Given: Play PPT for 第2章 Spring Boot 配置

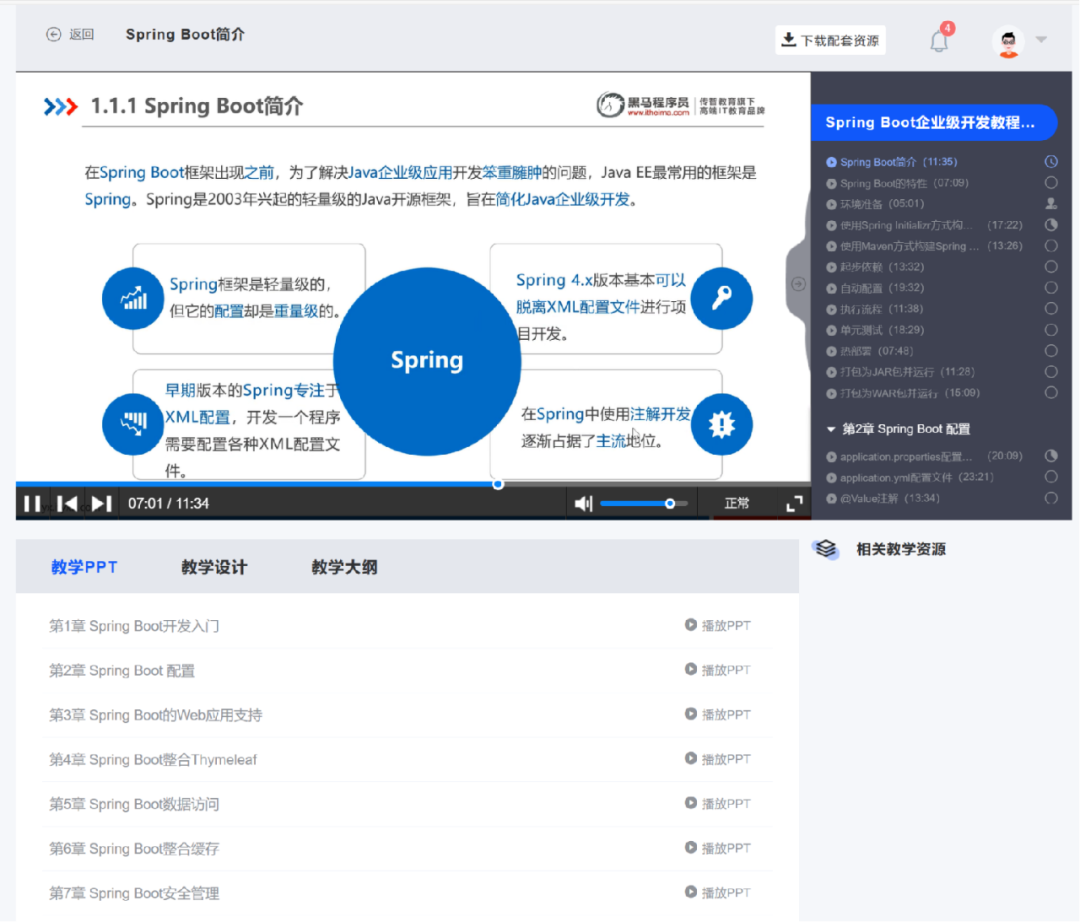Looking at the screenshot, I should (x=718, y=670).
